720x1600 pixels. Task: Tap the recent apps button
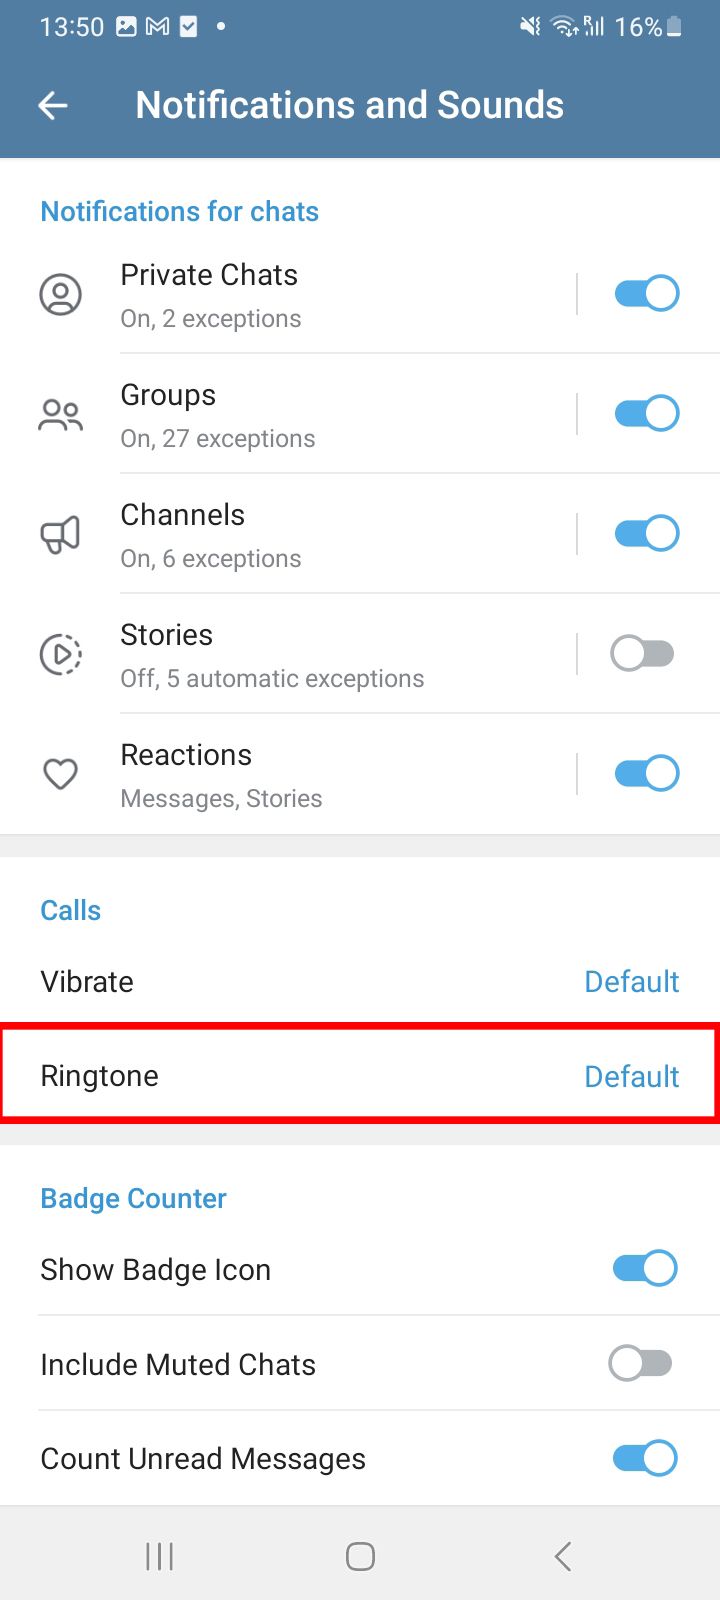click(x=158, y=1555)
